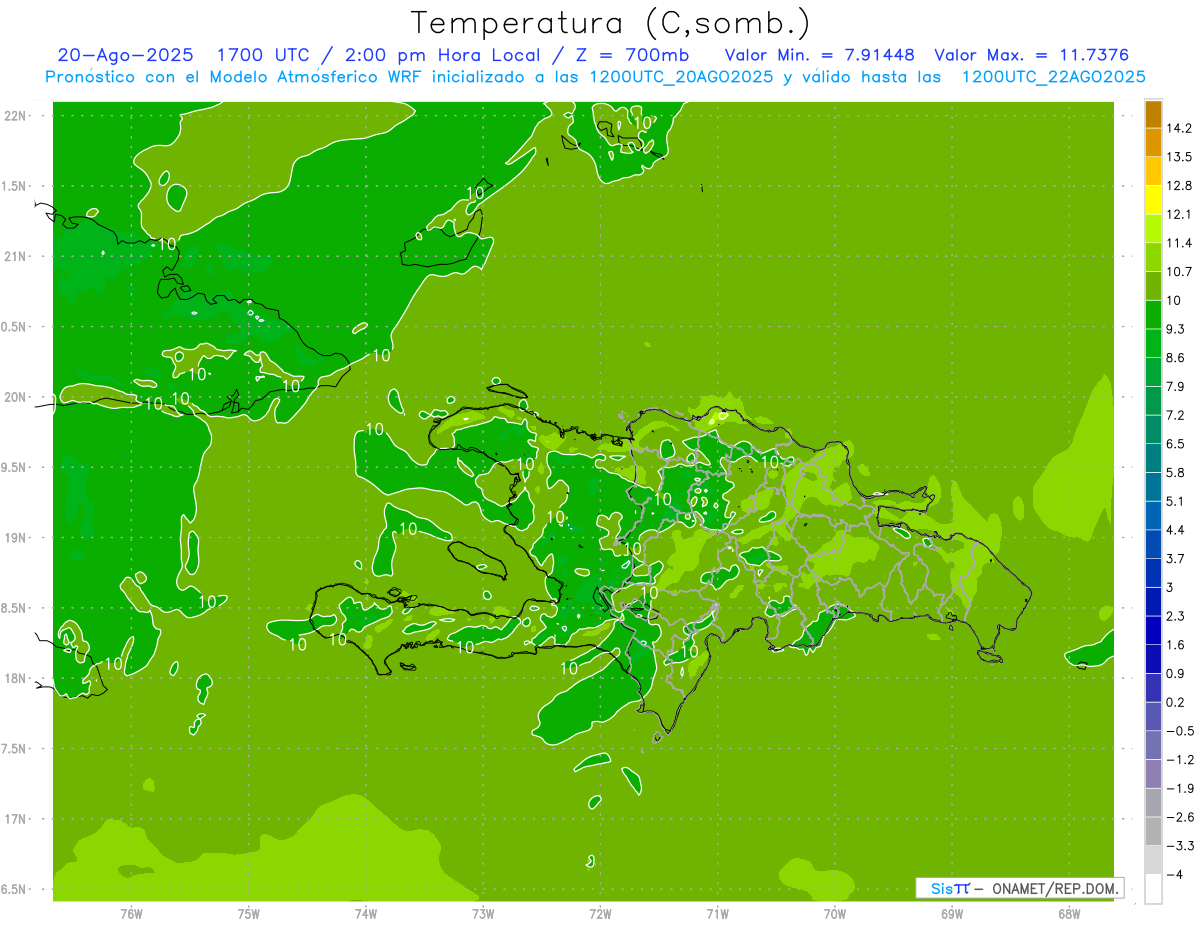
Task: Click the "71W" longitude axis label
Action: (x=717, y=914)
